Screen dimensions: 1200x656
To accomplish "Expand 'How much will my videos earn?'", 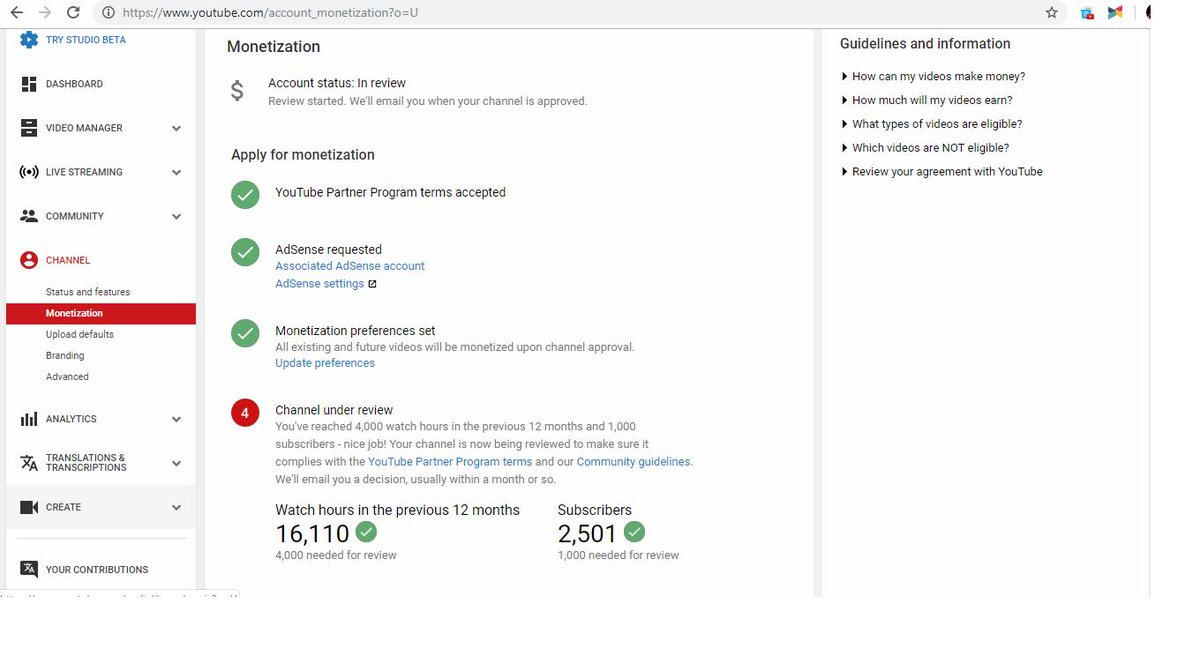I will pos(927,100).
